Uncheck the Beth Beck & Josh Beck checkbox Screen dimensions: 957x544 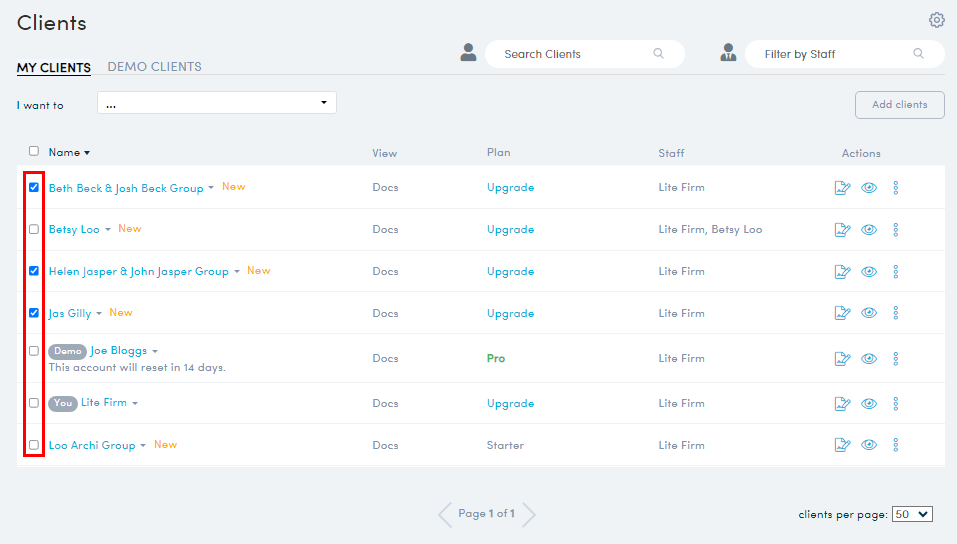pyautogui.click(x=34, y=187)
